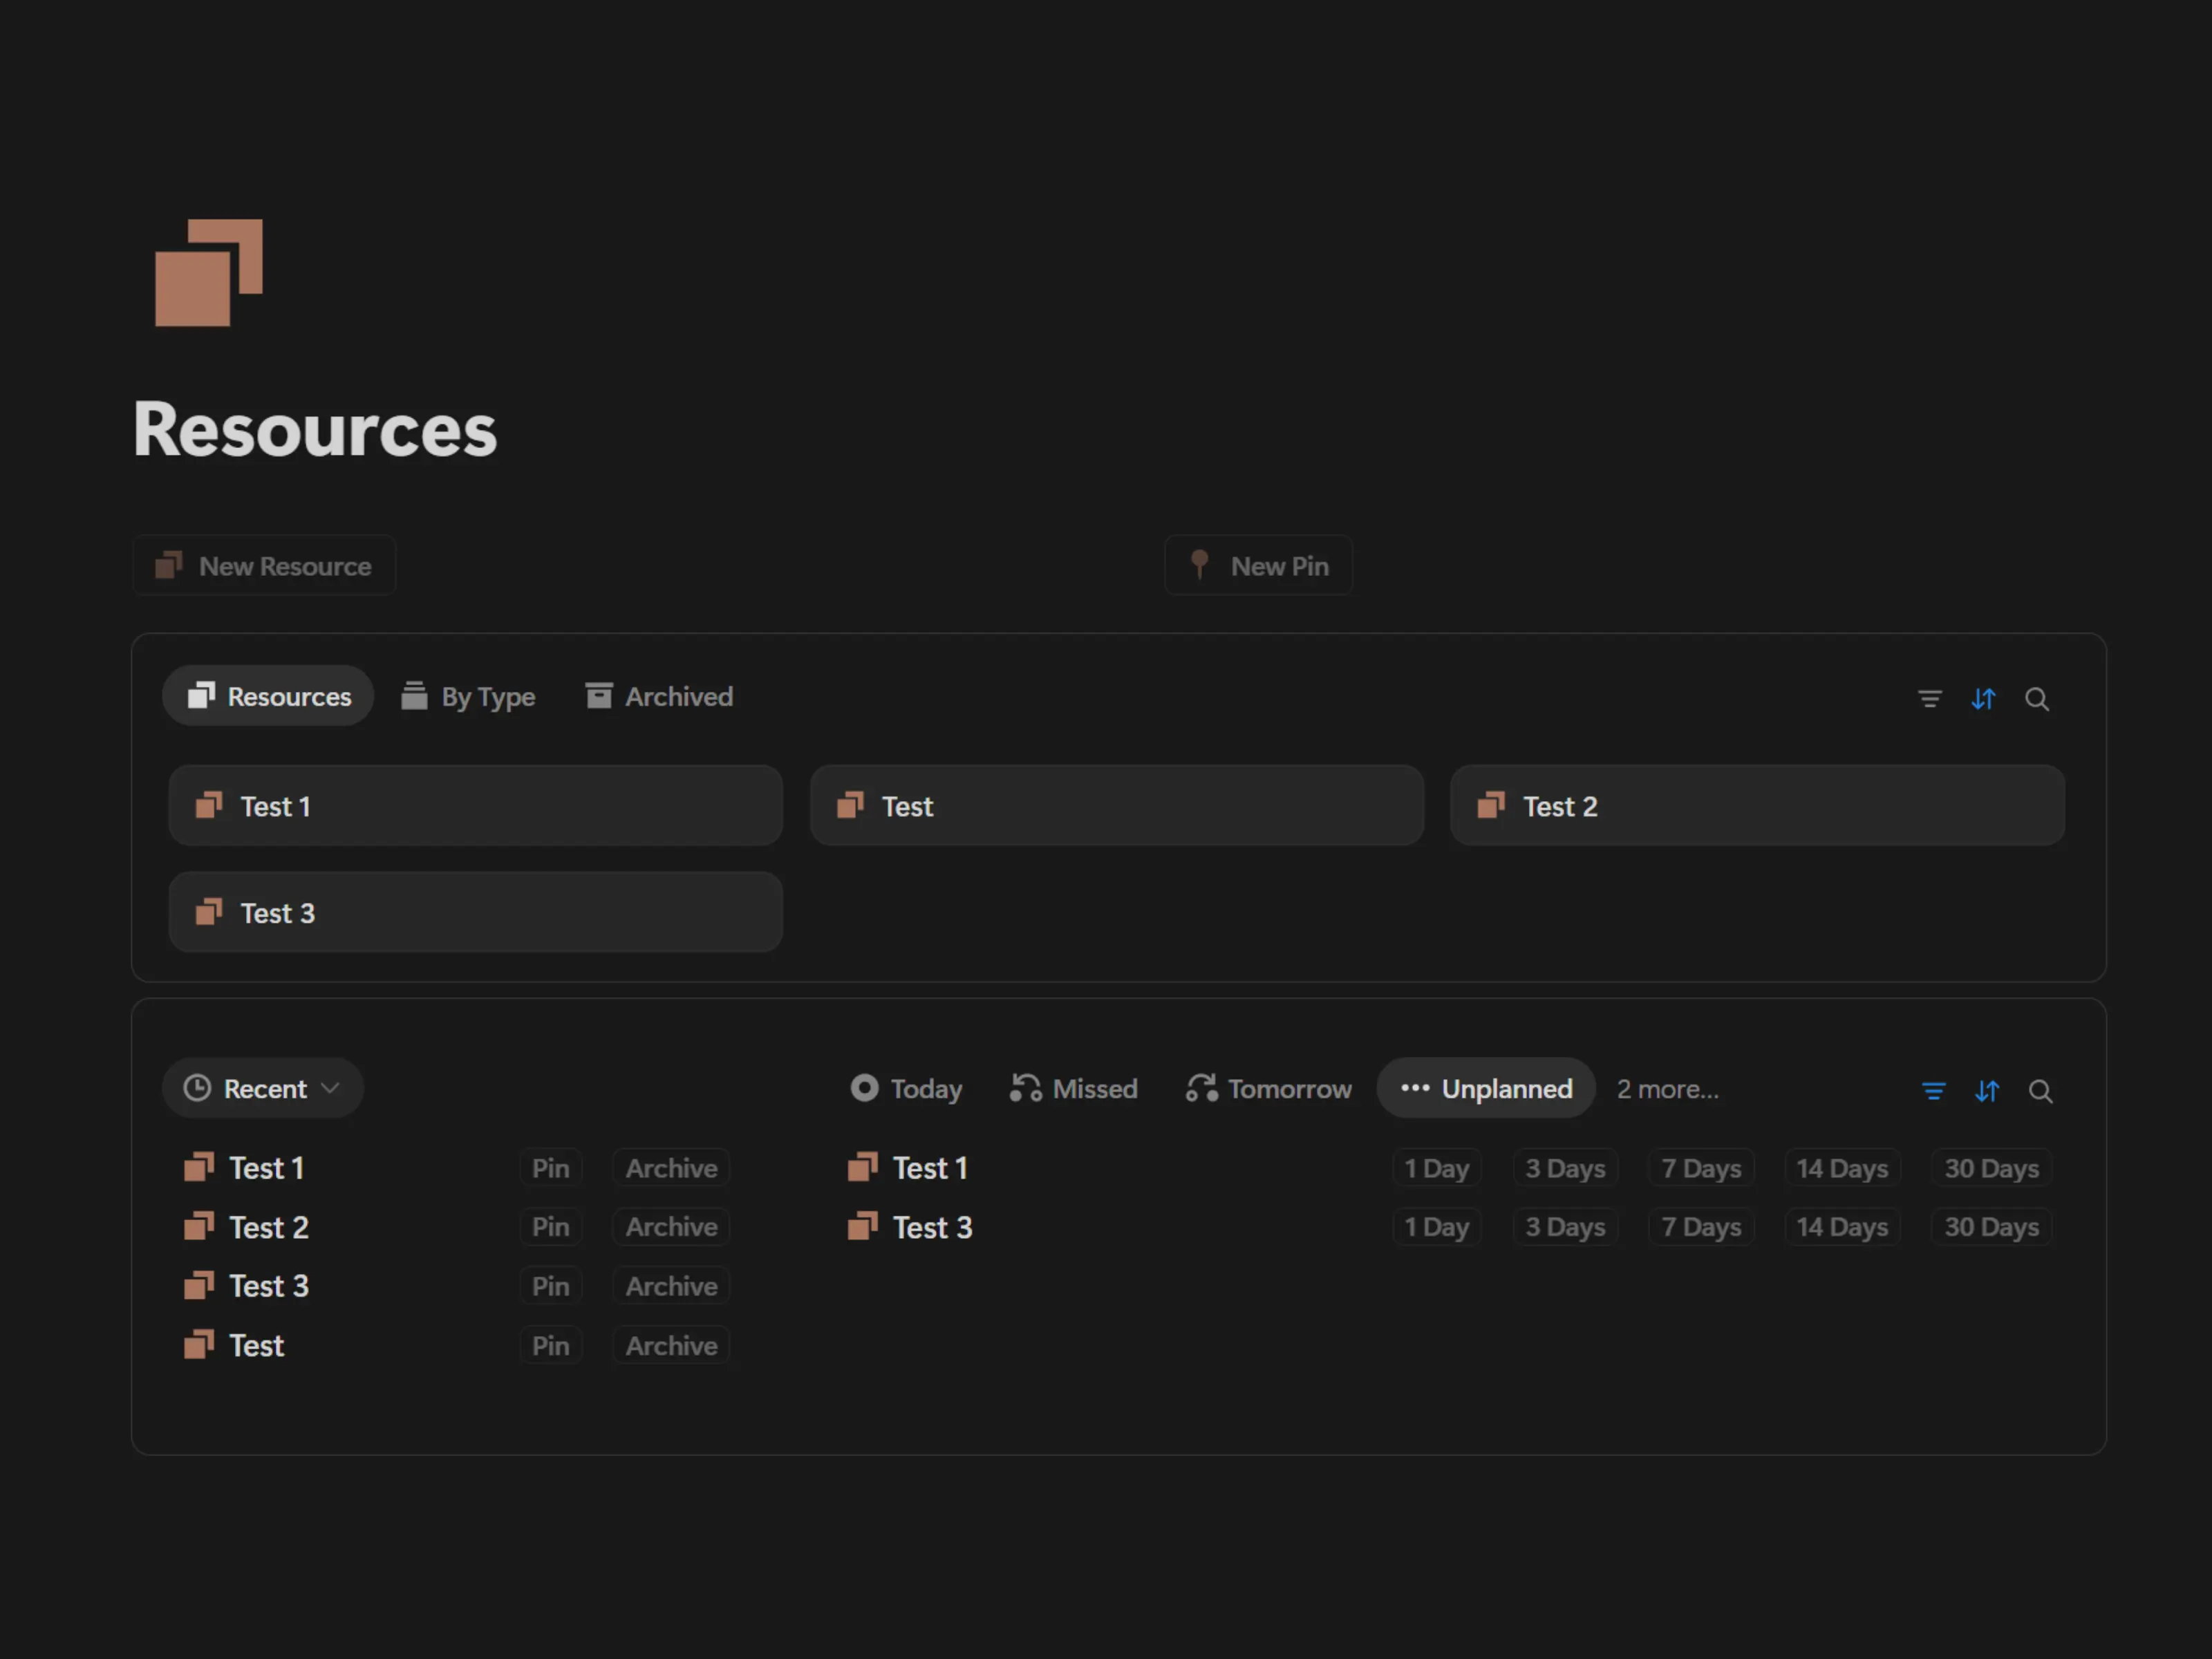The height and width of the screenshot is (1659, 2212).
Task: Select the Today view tab
Action: coord(906,1088)
